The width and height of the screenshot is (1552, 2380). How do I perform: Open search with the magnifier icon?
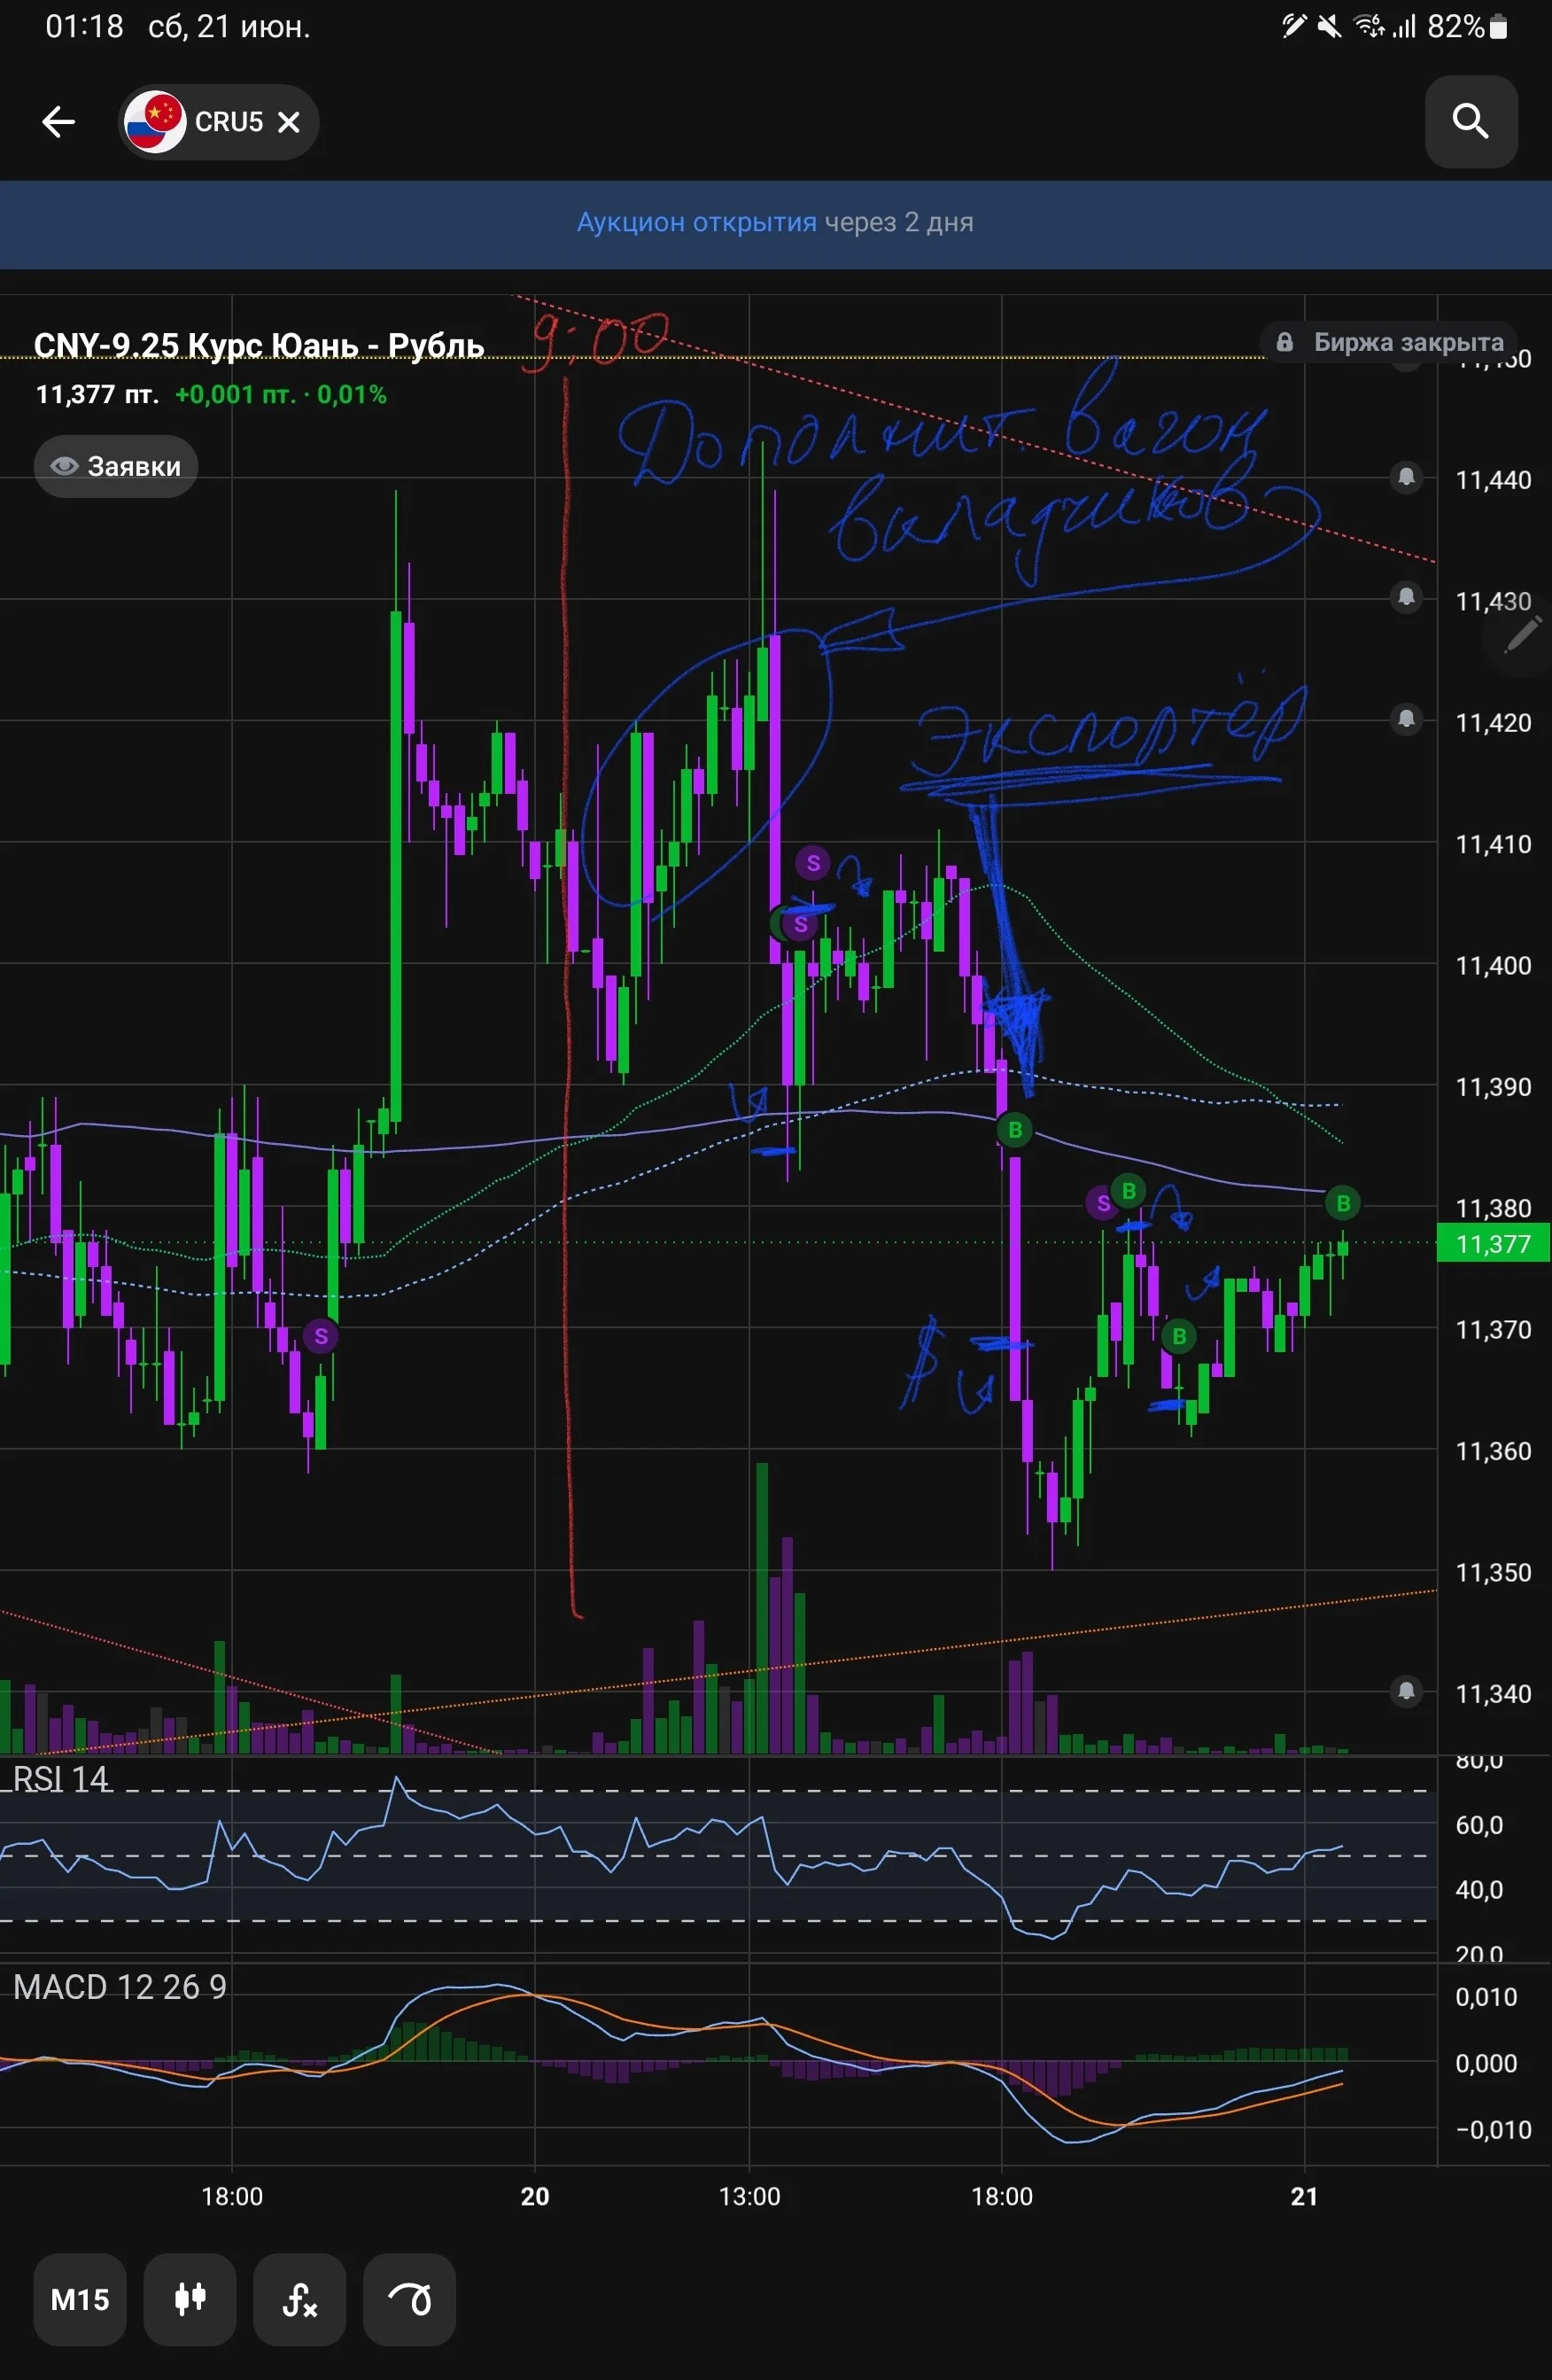point(1470,122)
